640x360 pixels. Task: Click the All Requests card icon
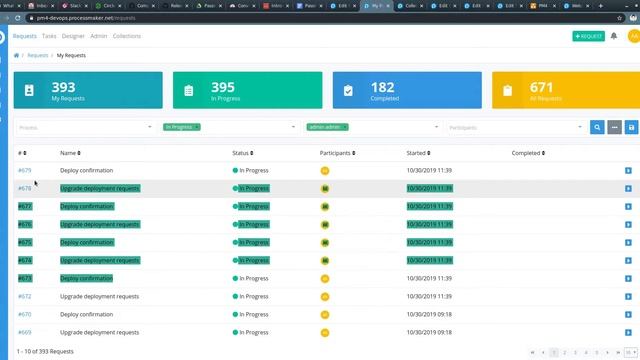pyautogui.click(x=507, y=90)
